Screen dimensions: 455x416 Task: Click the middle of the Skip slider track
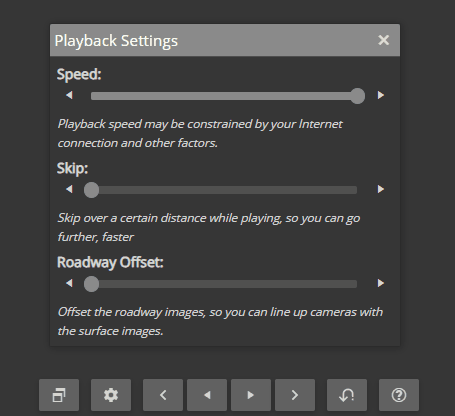tap(224, 190)
